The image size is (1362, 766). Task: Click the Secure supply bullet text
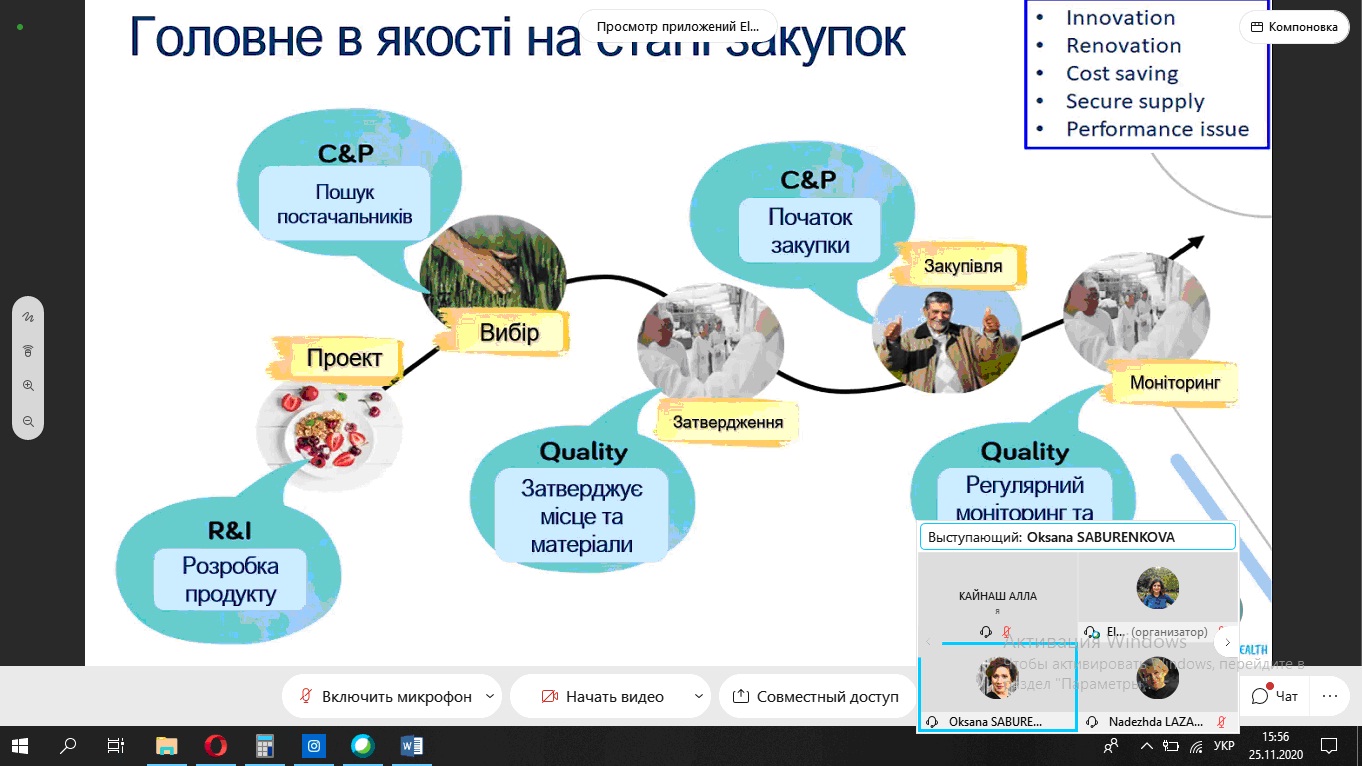pos(1135,102)
